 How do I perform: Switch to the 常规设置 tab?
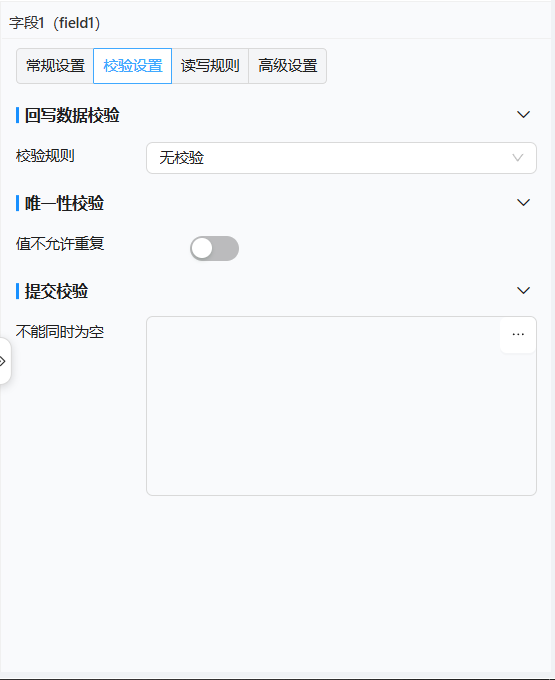(x=55, y=66)
